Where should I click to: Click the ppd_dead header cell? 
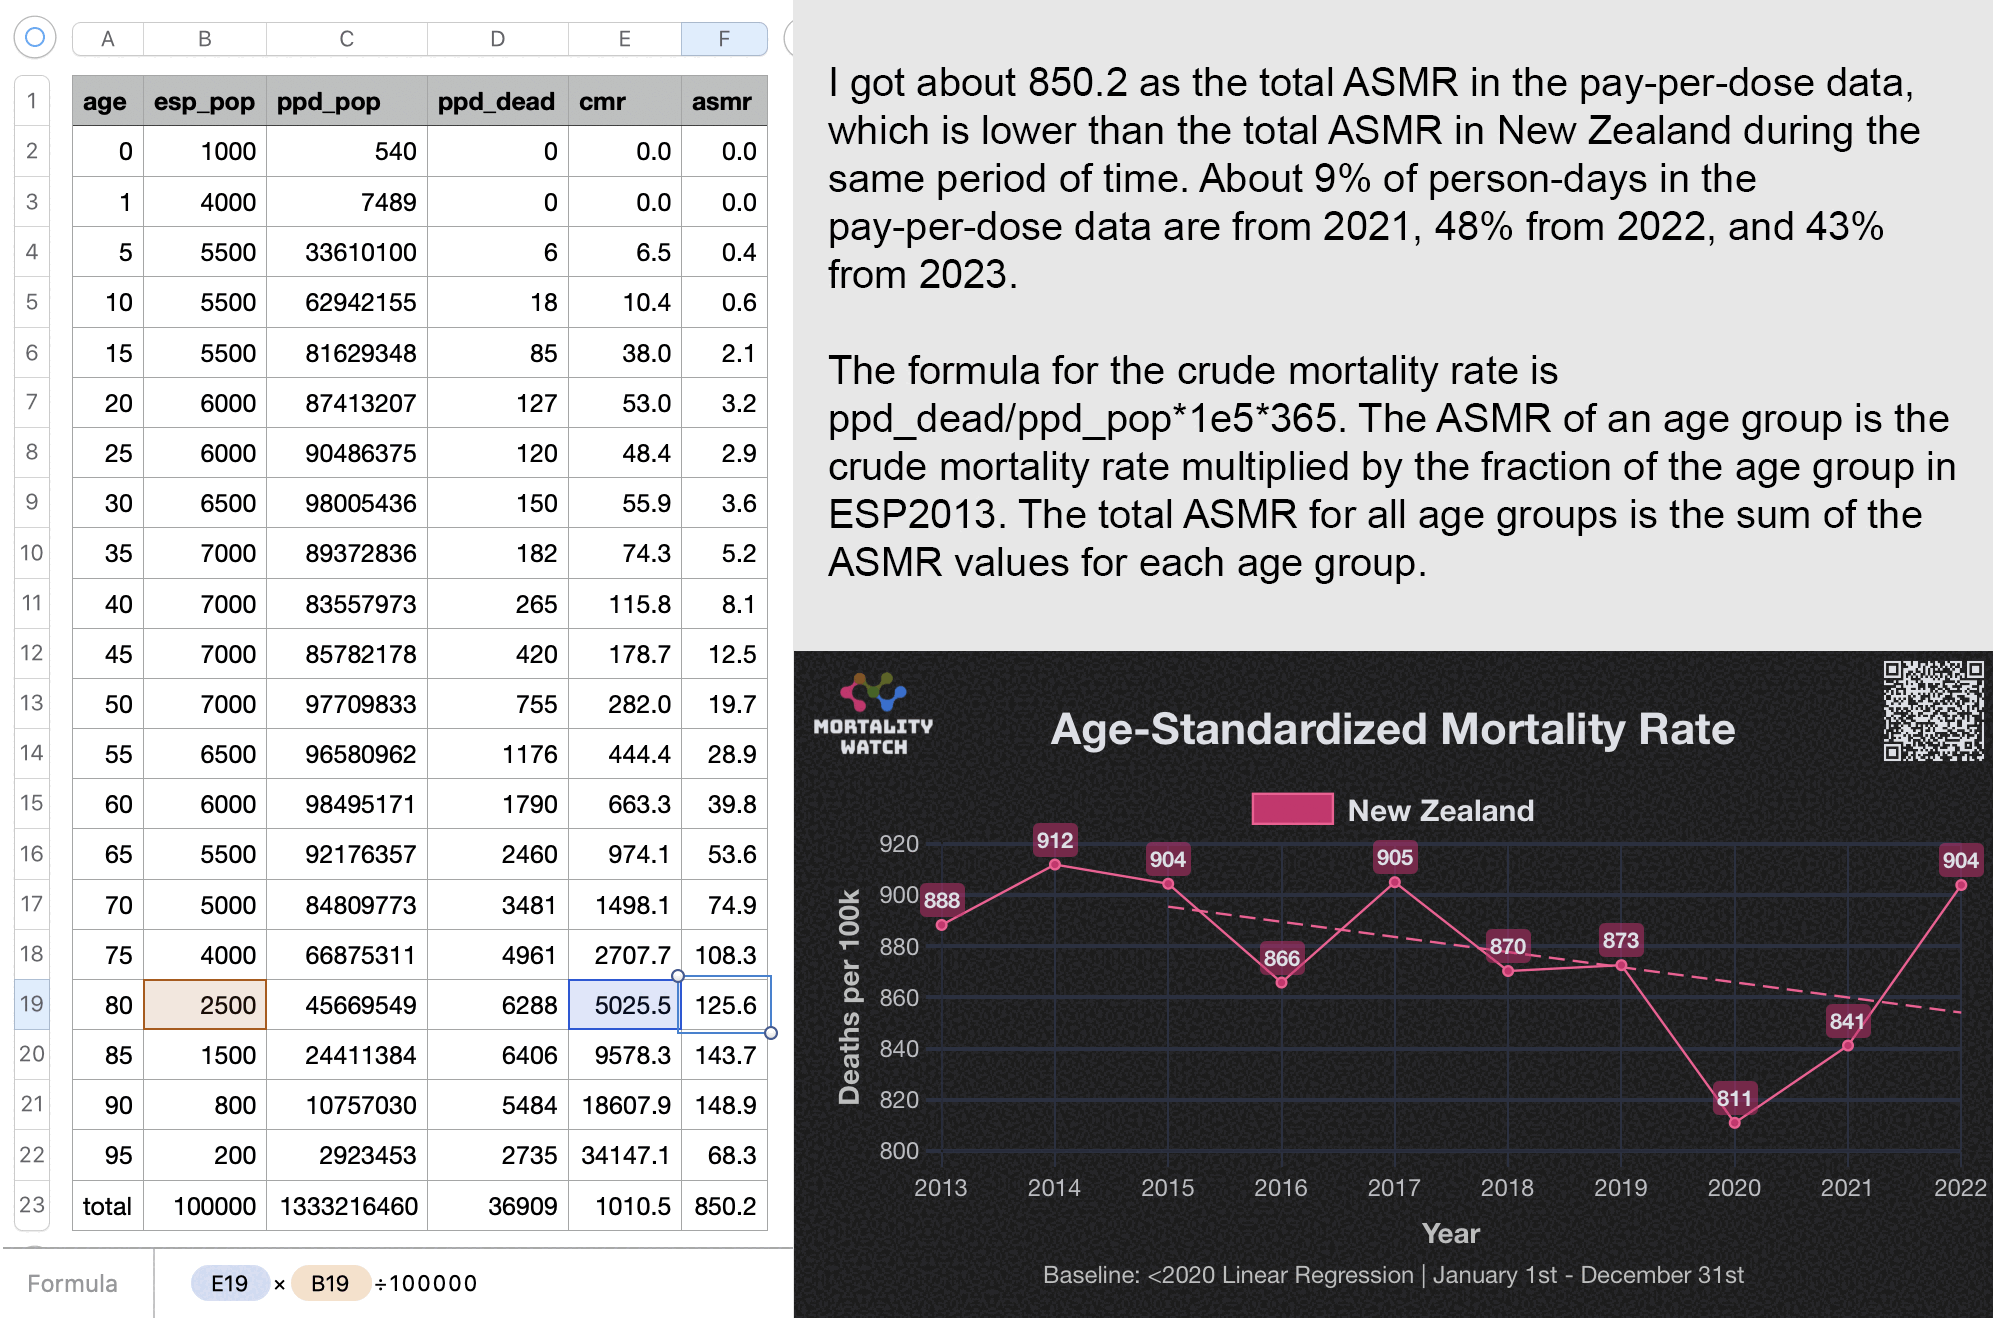tap(496, 101)
